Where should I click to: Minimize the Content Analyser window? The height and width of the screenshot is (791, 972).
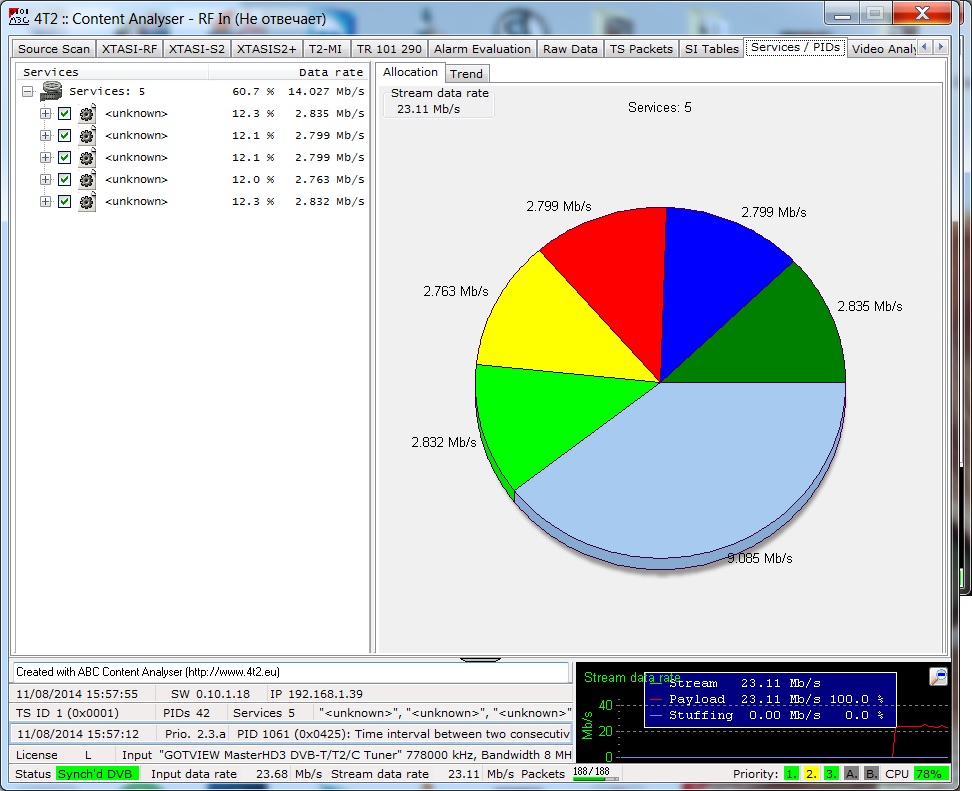point(842,13)
